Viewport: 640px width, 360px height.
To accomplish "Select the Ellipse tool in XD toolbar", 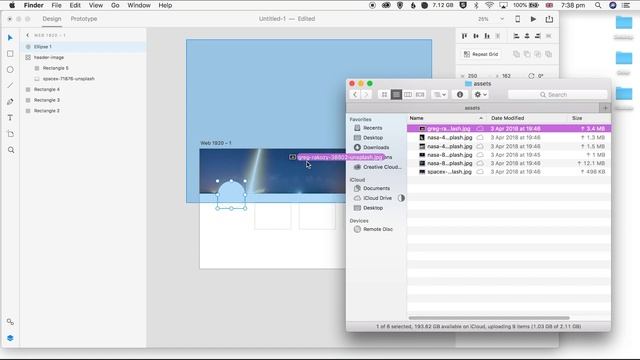I will coord(10,70).
